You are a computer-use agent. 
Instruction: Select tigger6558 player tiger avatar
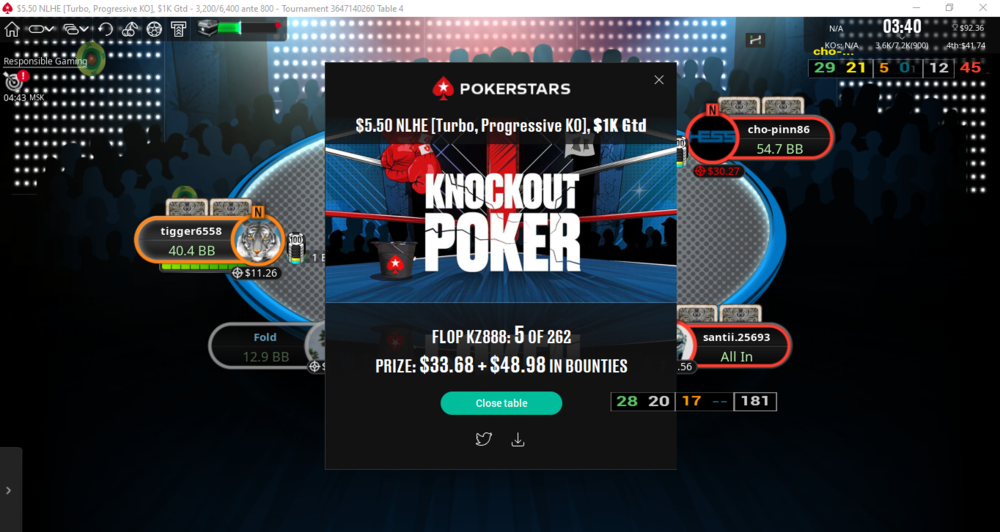point(257,240)
